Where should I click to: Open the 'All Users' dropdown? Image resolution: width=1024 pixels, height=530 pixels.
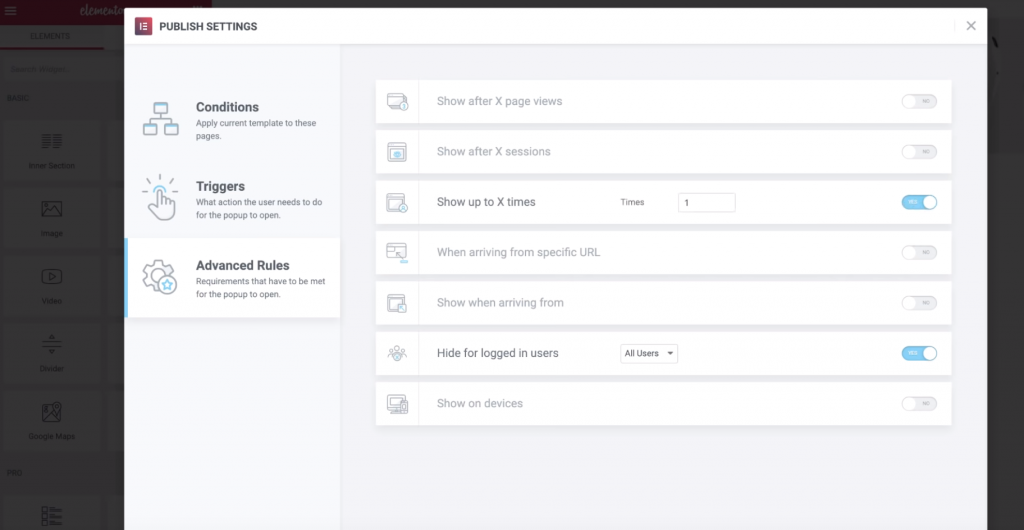649,353
